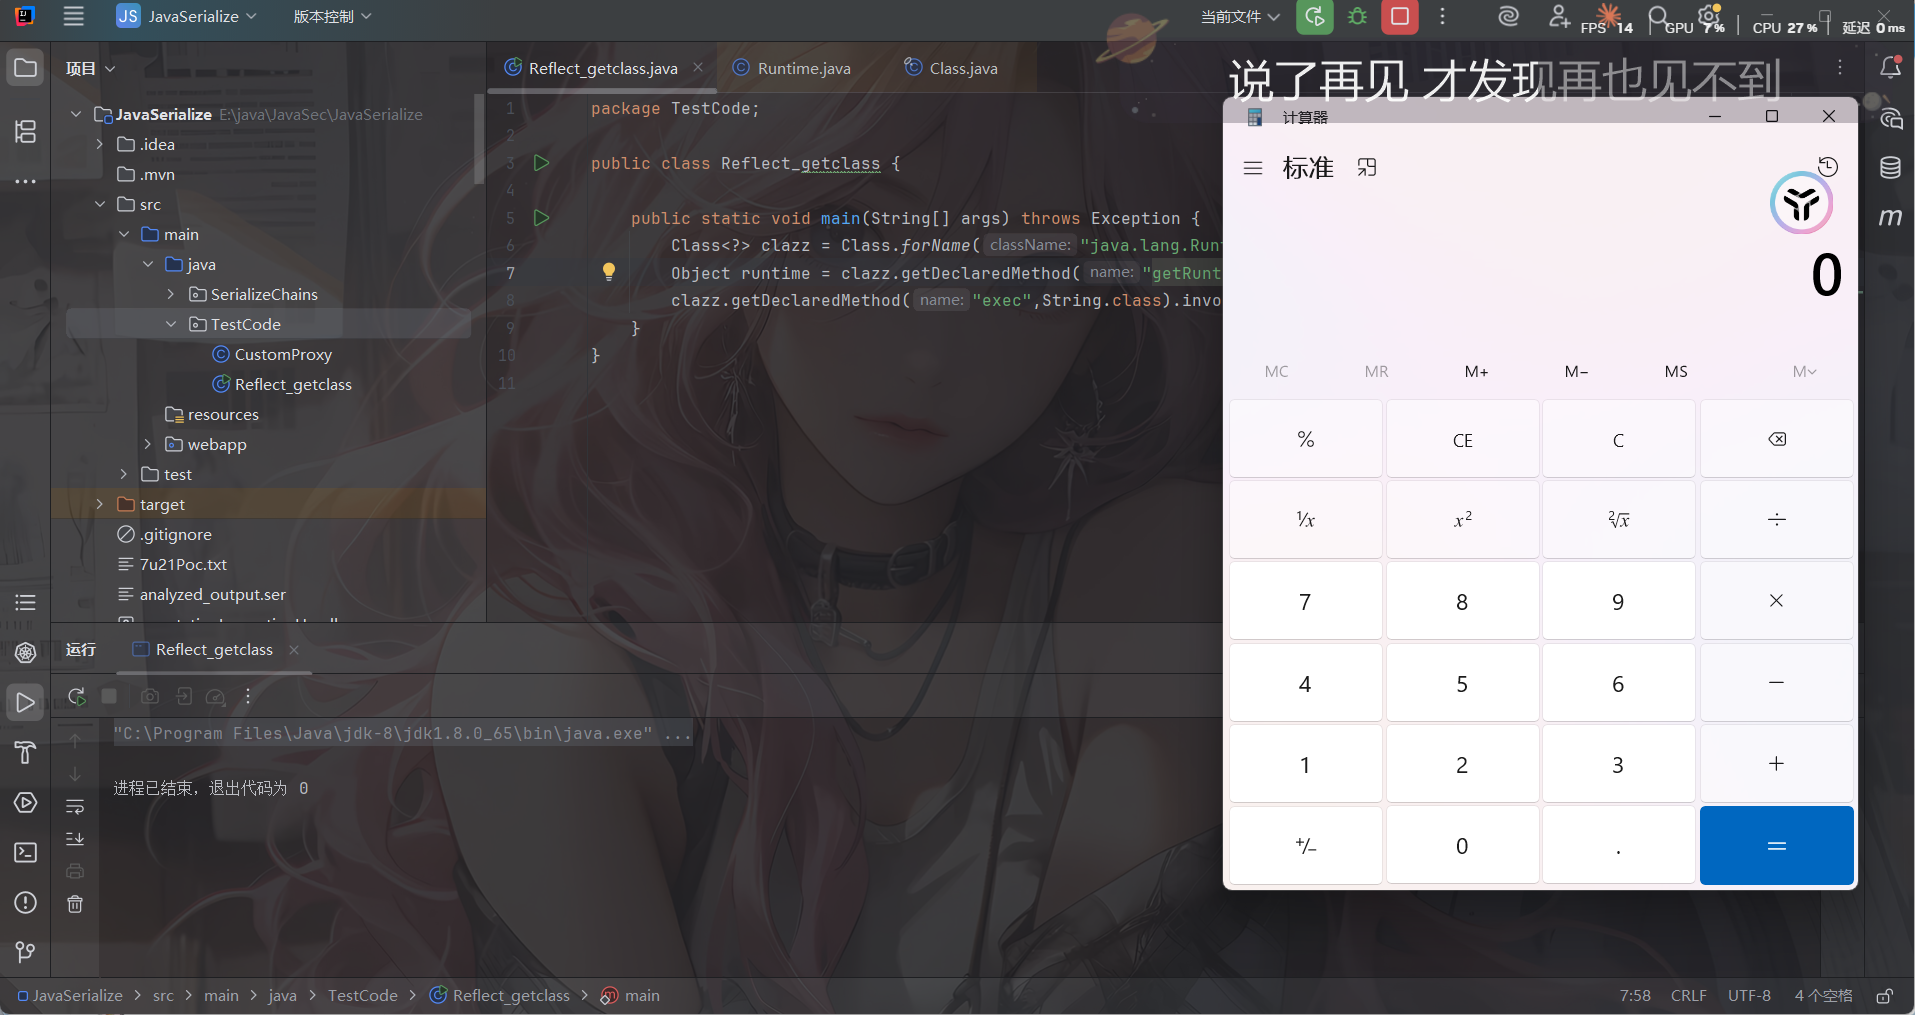
Task: Toggle the read-only lock icon in status bar
Action: coord(1884,996)
